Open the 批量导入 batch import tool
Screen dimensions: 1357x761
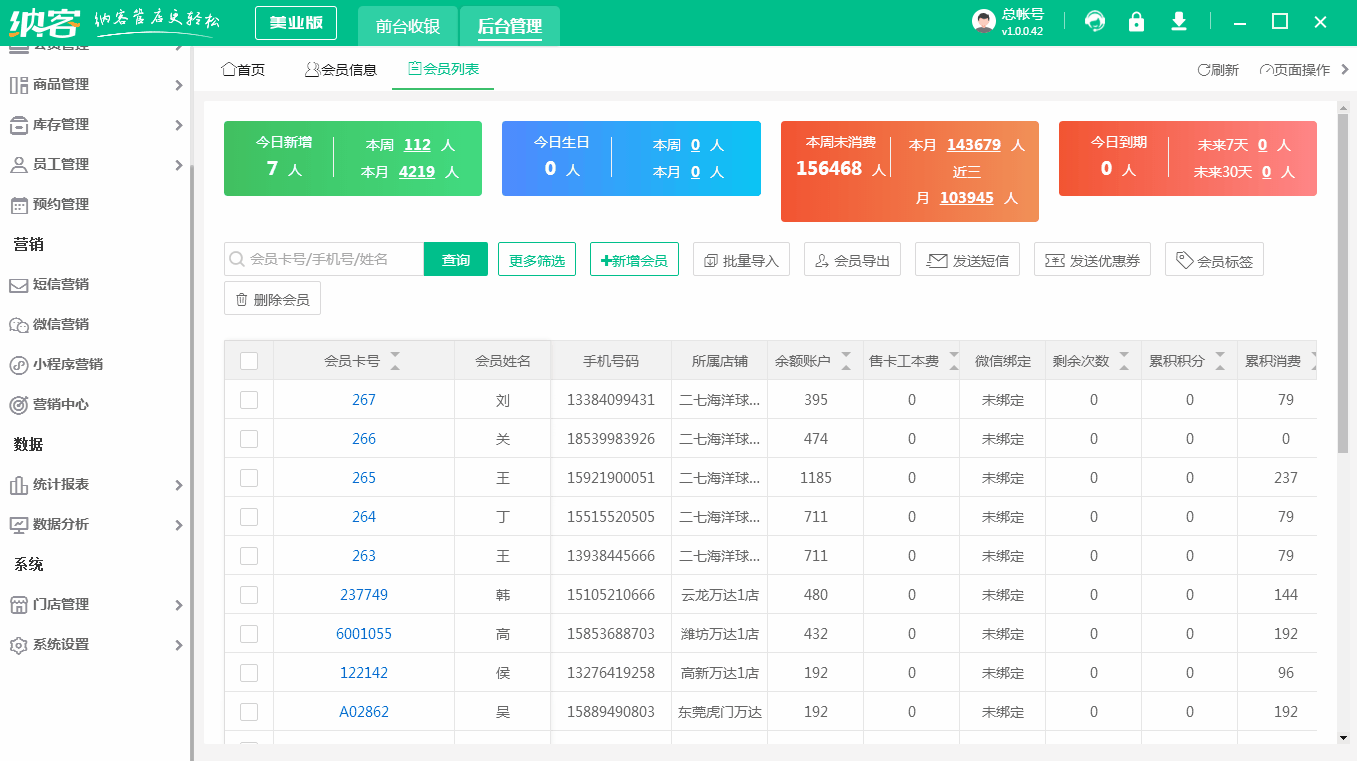741,258
